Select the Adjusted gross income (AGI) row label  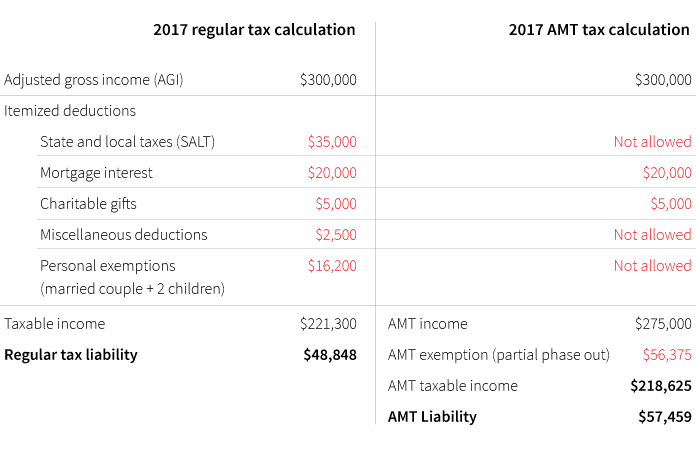coord(94,80)
